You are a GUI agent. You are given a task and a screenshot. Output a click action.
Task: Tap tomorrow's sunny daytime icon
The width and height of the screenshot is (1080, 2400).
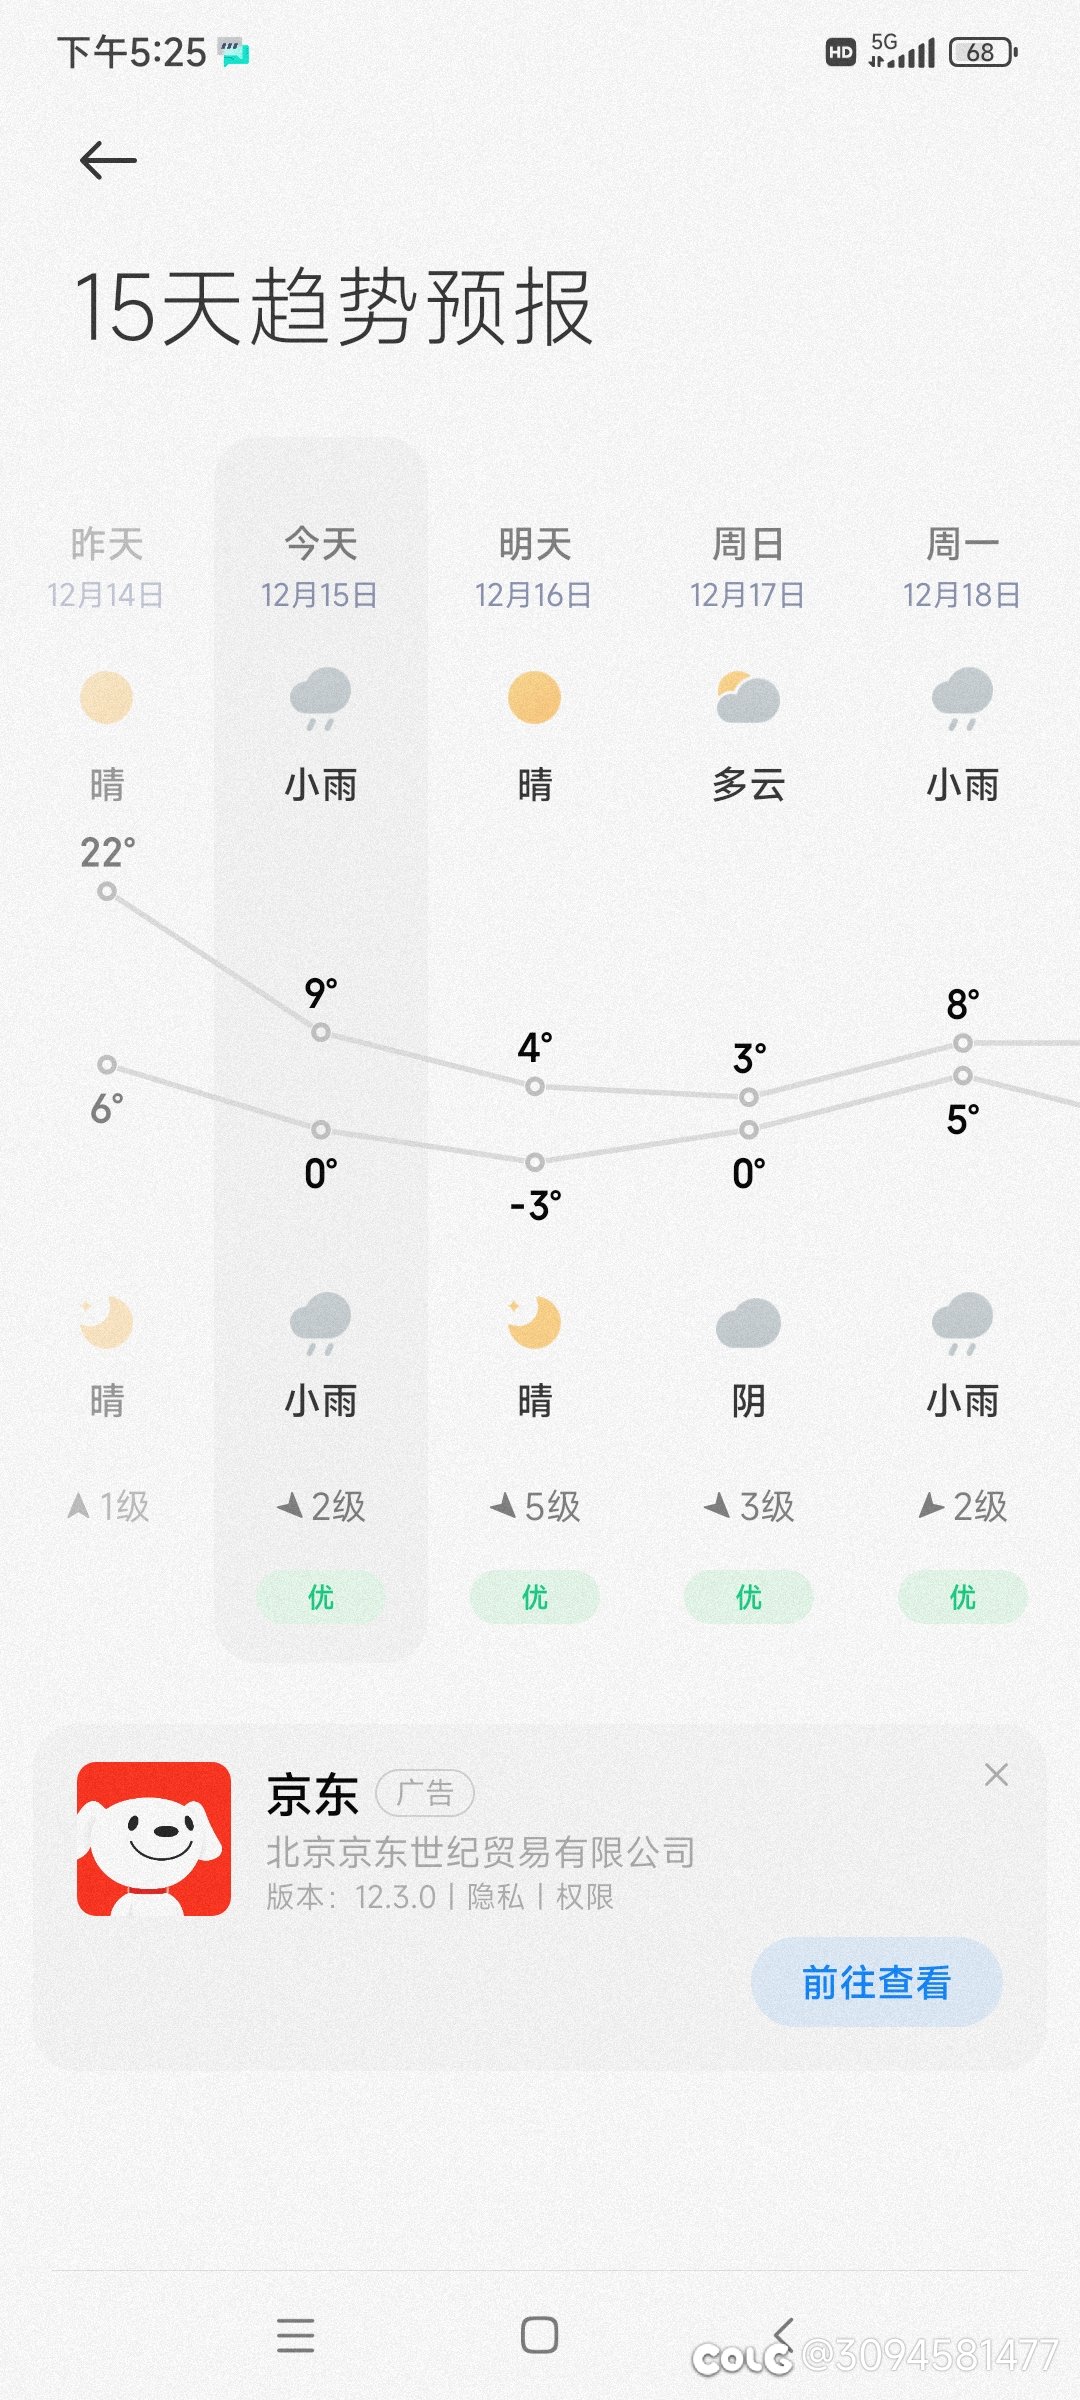pyautogui.click(x=534, y=697)
